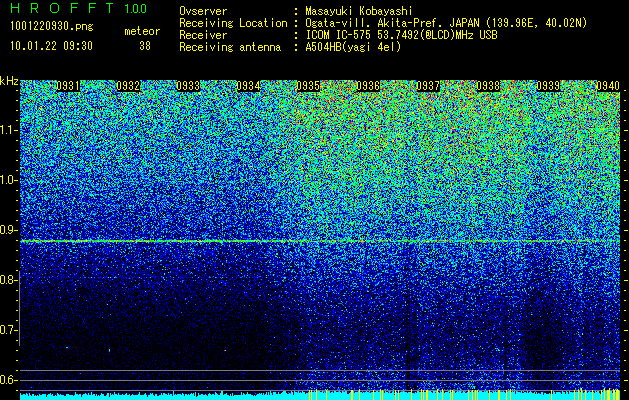The height and width of the screenshot is (400, 629).
Task: Click the 1.1 kHz axis label
Action: tap(8, 130)
